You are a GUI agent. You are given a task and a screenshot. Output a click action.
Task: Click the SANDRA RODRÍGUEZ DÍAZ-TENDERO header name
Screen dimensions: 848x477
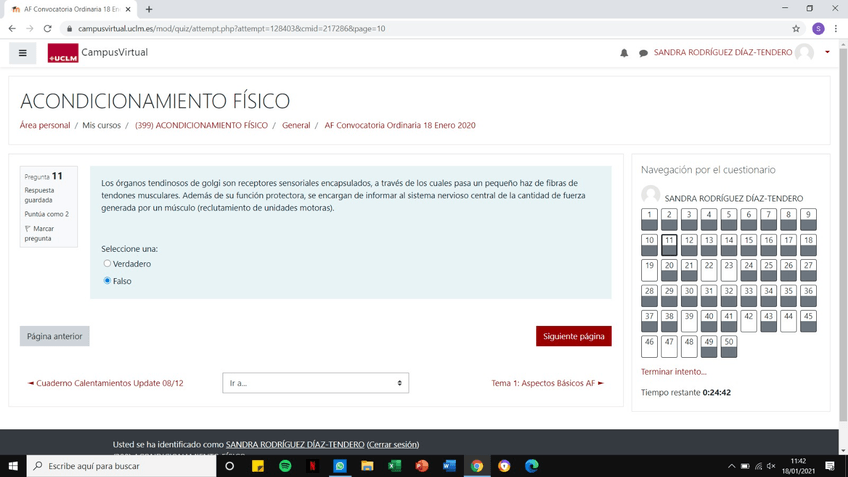tap(723, 52)
